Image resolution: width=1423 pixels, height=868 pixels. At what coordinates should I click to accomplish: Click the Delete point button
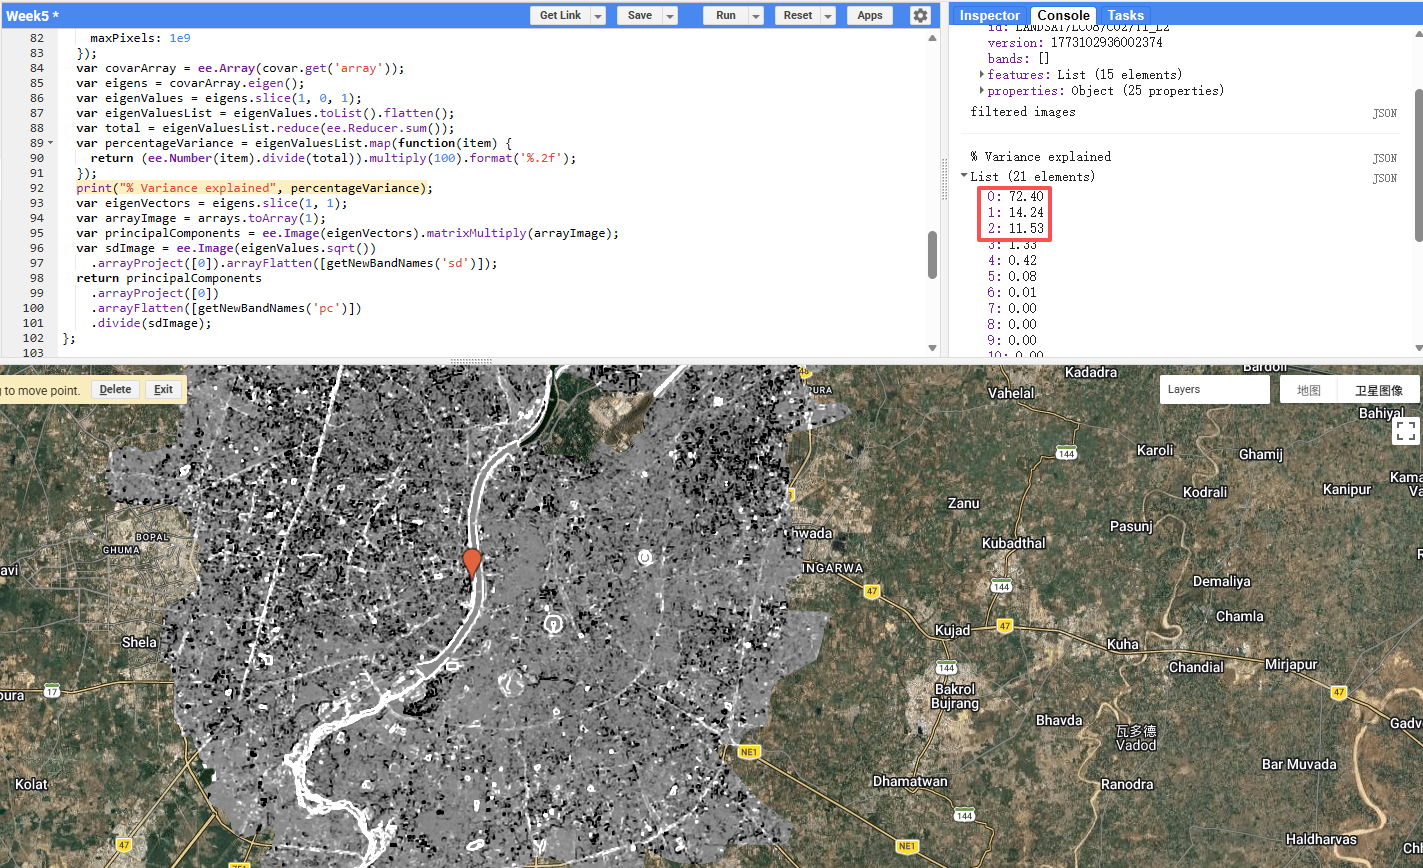[115, 390]
